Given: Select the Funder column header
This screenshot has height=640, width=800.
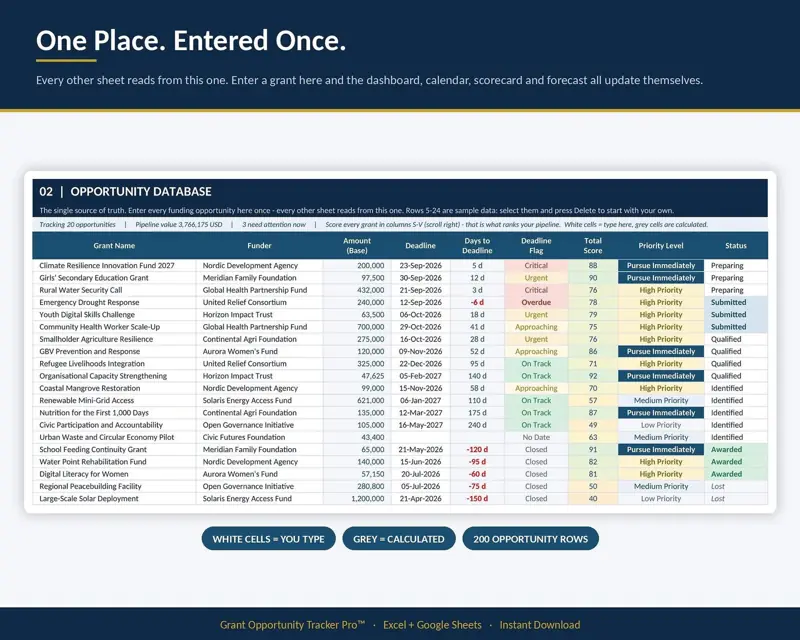Looking at the screenshot, I should click(259, 245).
